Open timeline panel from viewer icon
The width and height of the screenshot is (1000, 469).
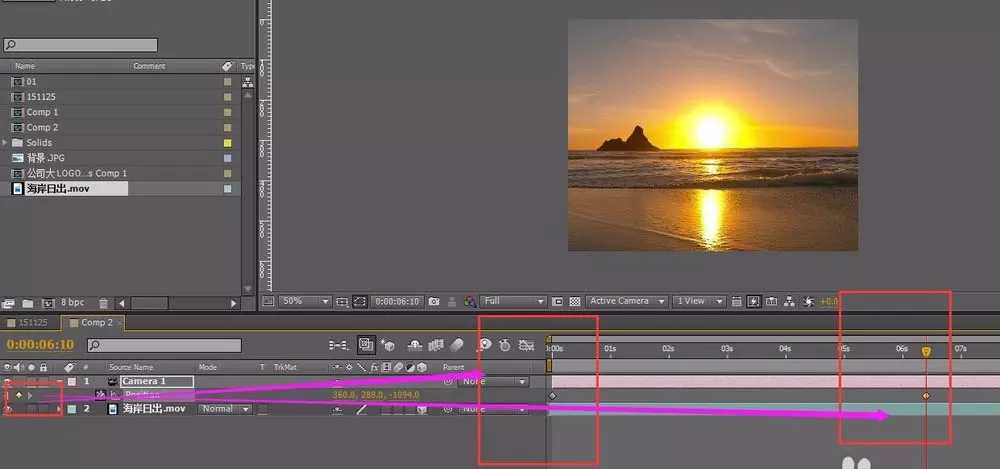[x=772, y=301]
